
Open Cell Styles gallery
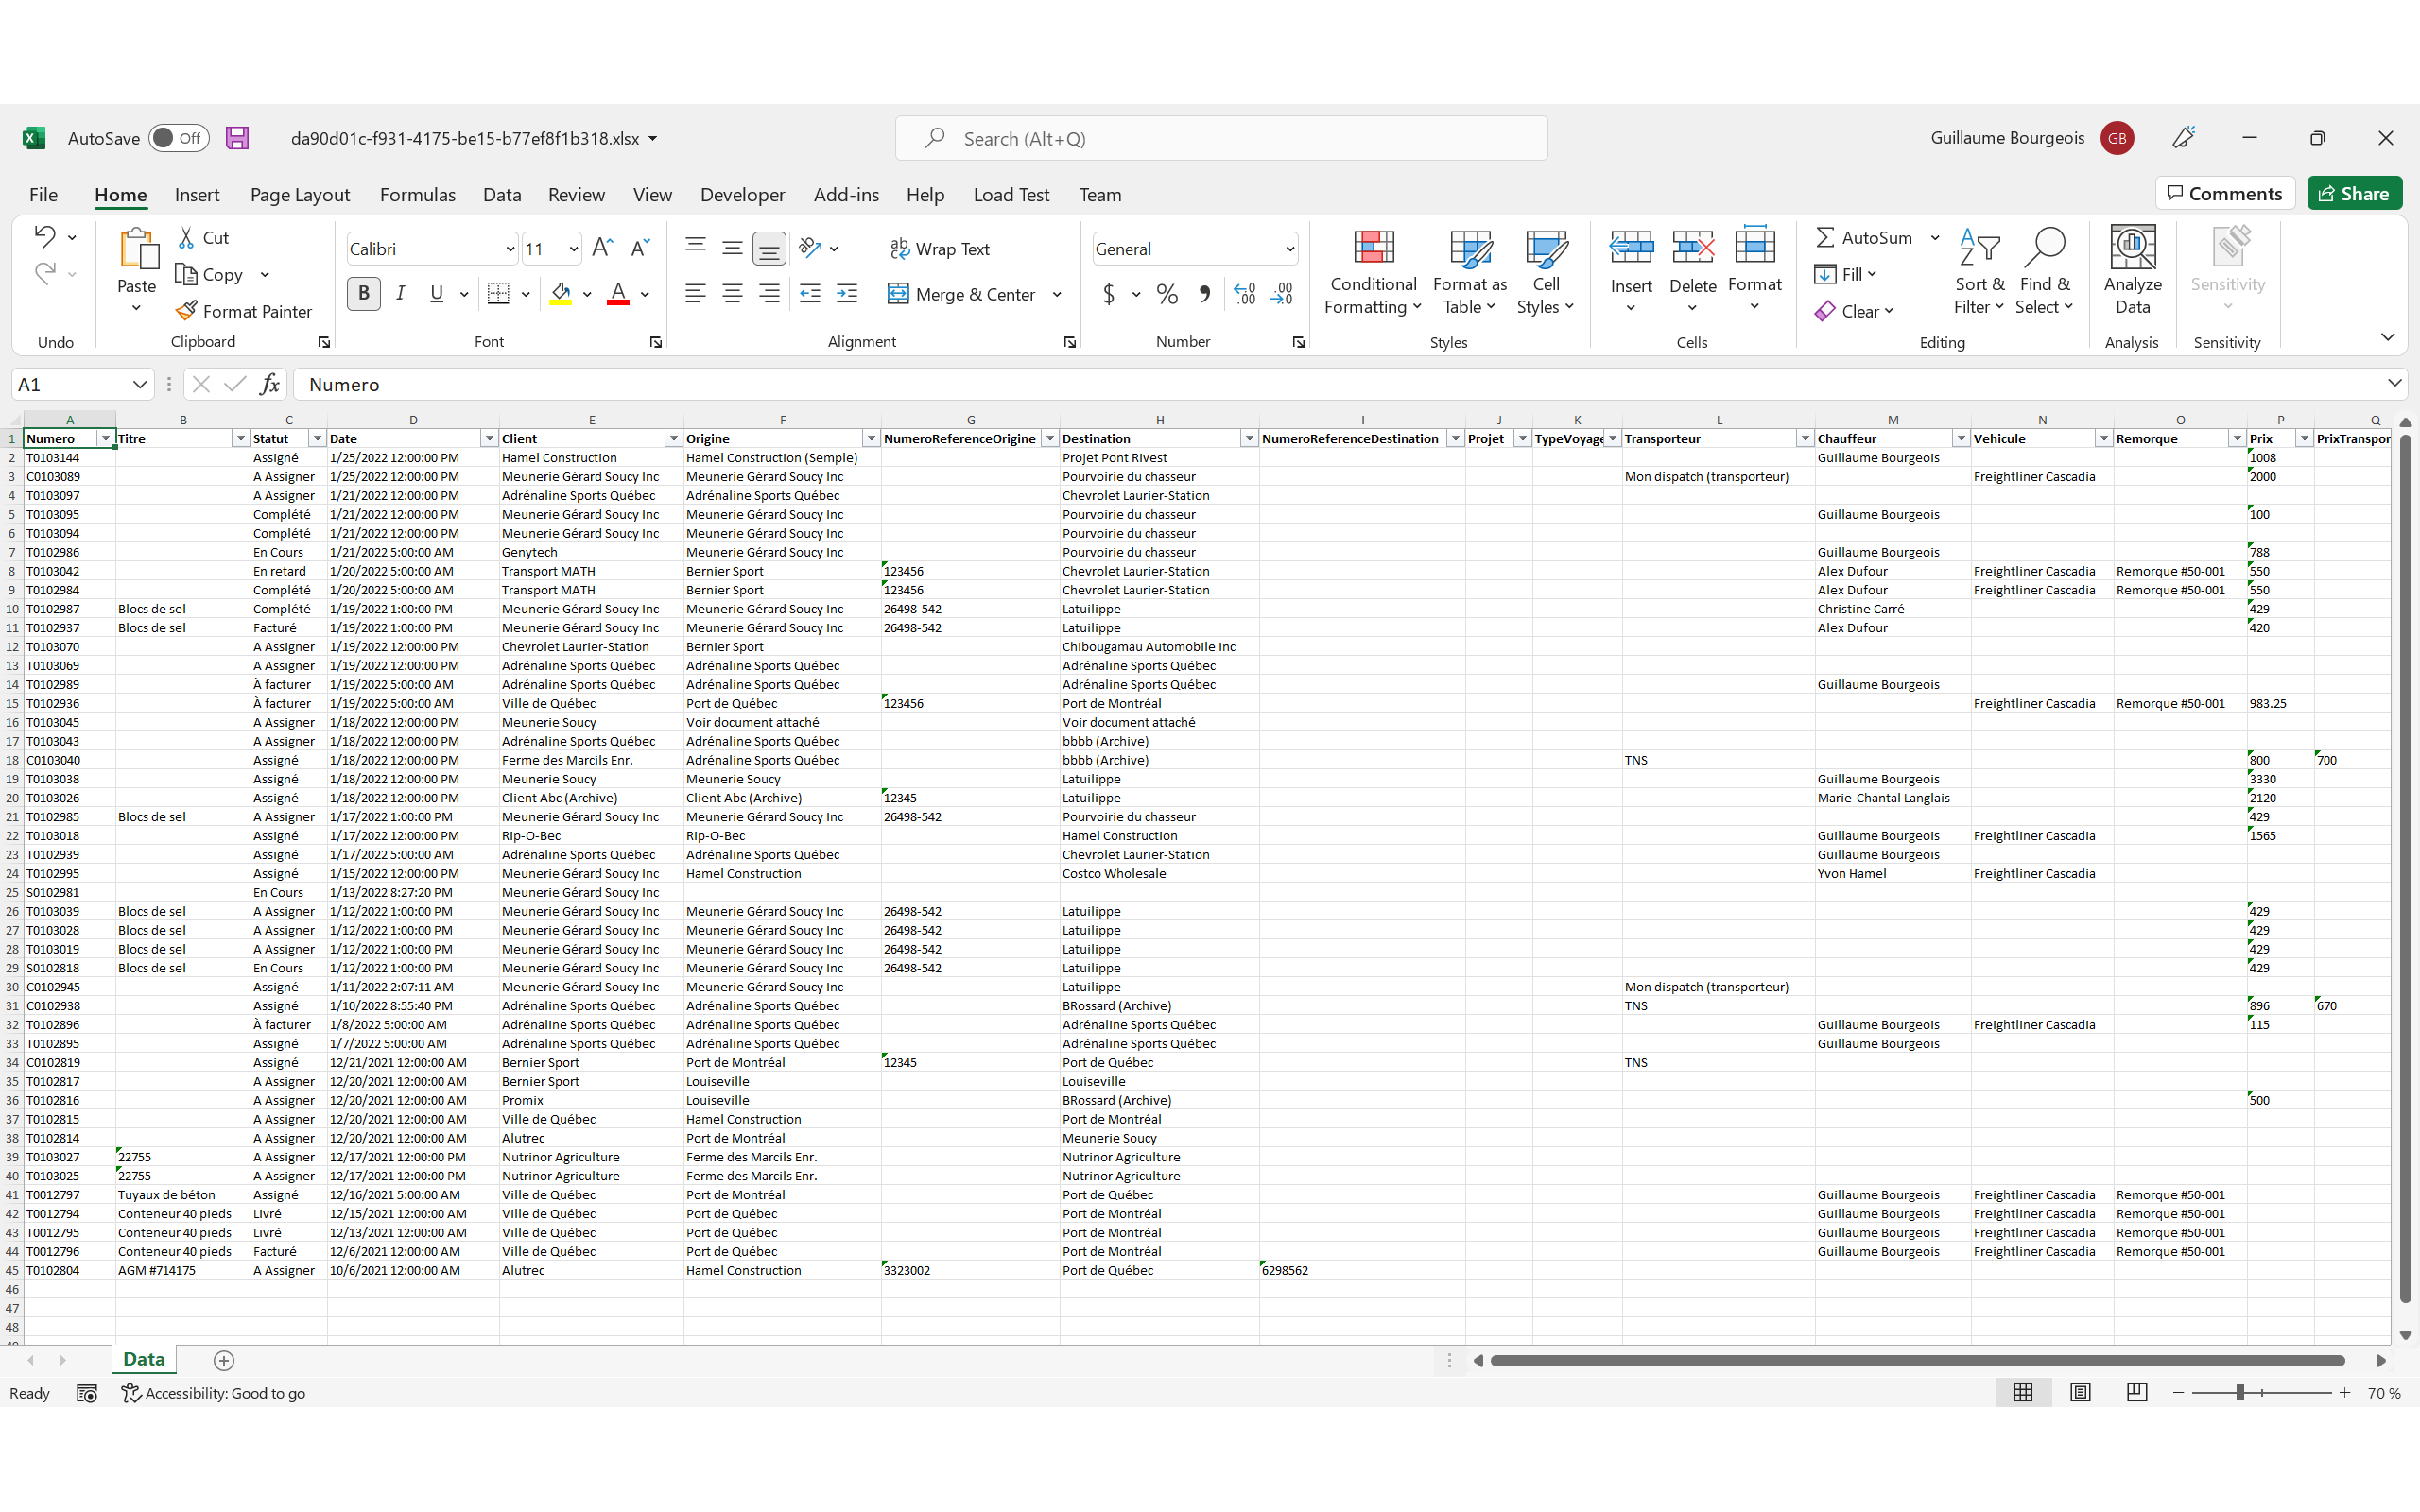click(x=1546, y=272)
